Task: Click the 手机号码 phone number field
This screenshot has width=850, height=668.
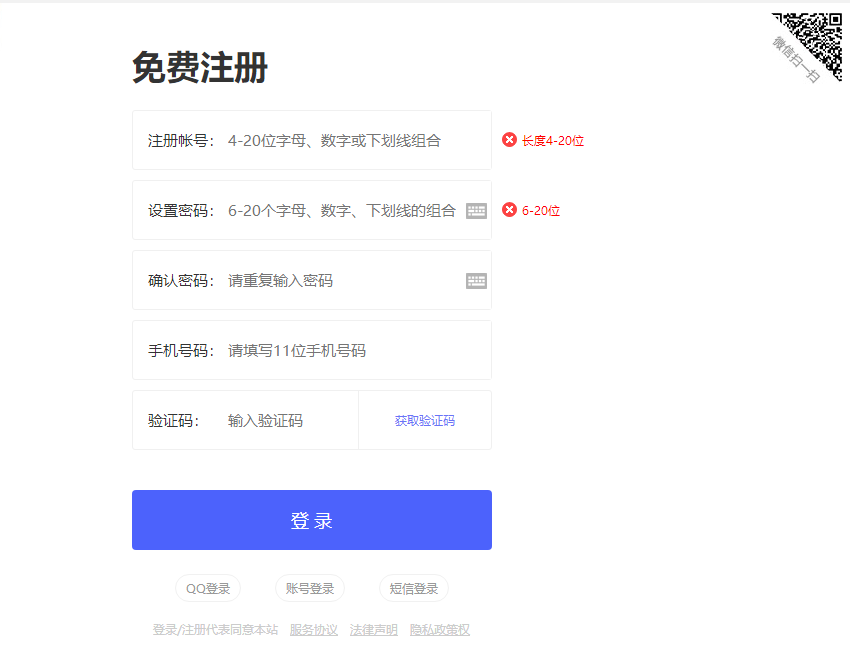Action: [350, 351]
